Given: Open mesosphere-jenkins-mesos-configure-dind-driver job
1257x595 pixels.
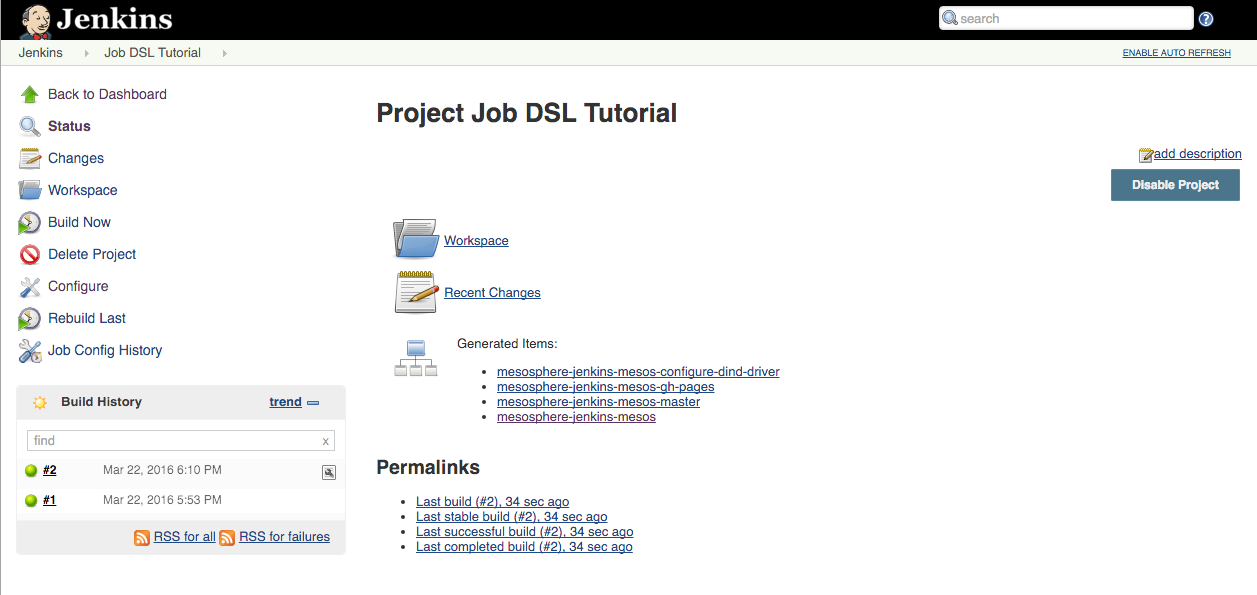Looking at the screenshot, I should pos(638,372).
